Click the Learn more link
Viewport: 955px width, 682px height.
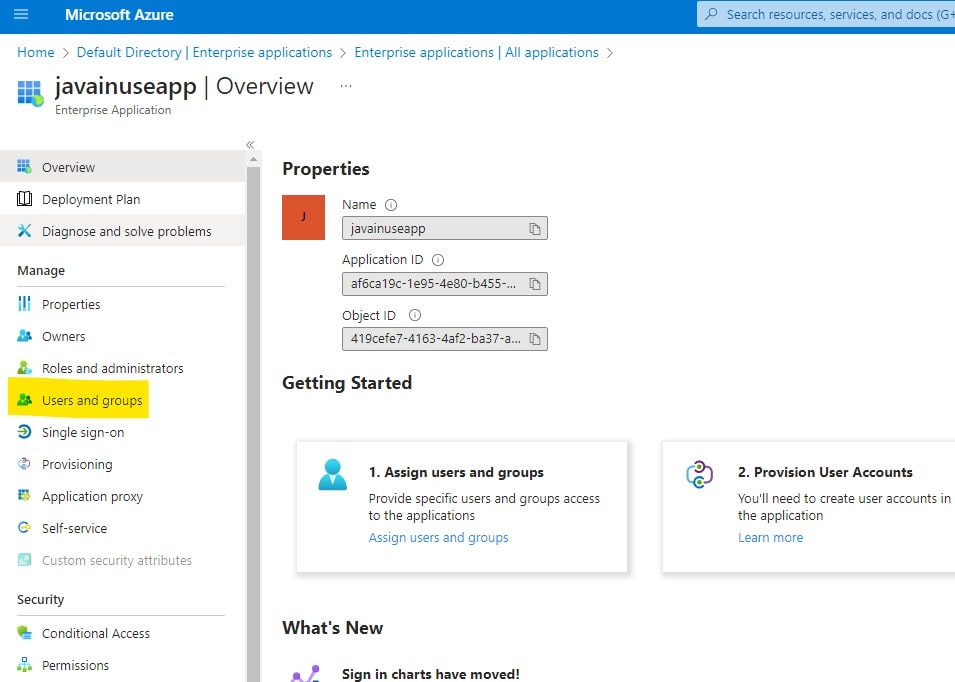[x=770, y=537]
